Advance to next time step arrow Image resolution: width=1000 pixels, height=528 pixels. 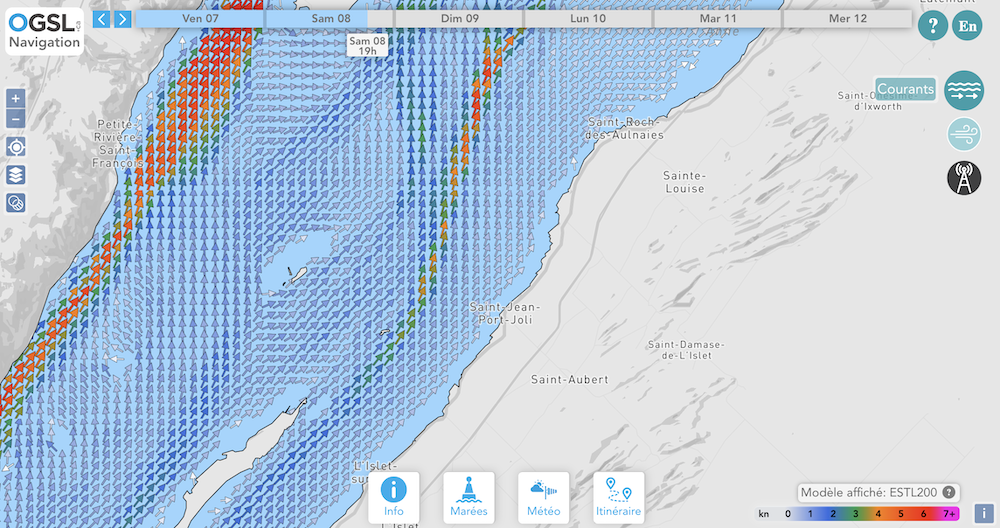pyautogui.click(x=122, y=19)
